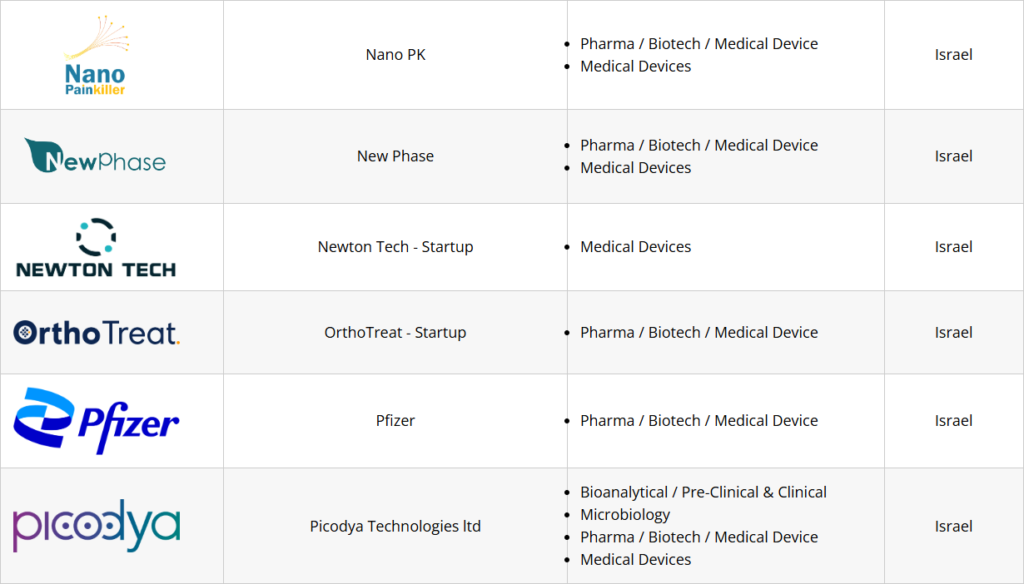Click Medical Devices in New Phase row
Screen dimensions: 1024x584
coord(635,168)
